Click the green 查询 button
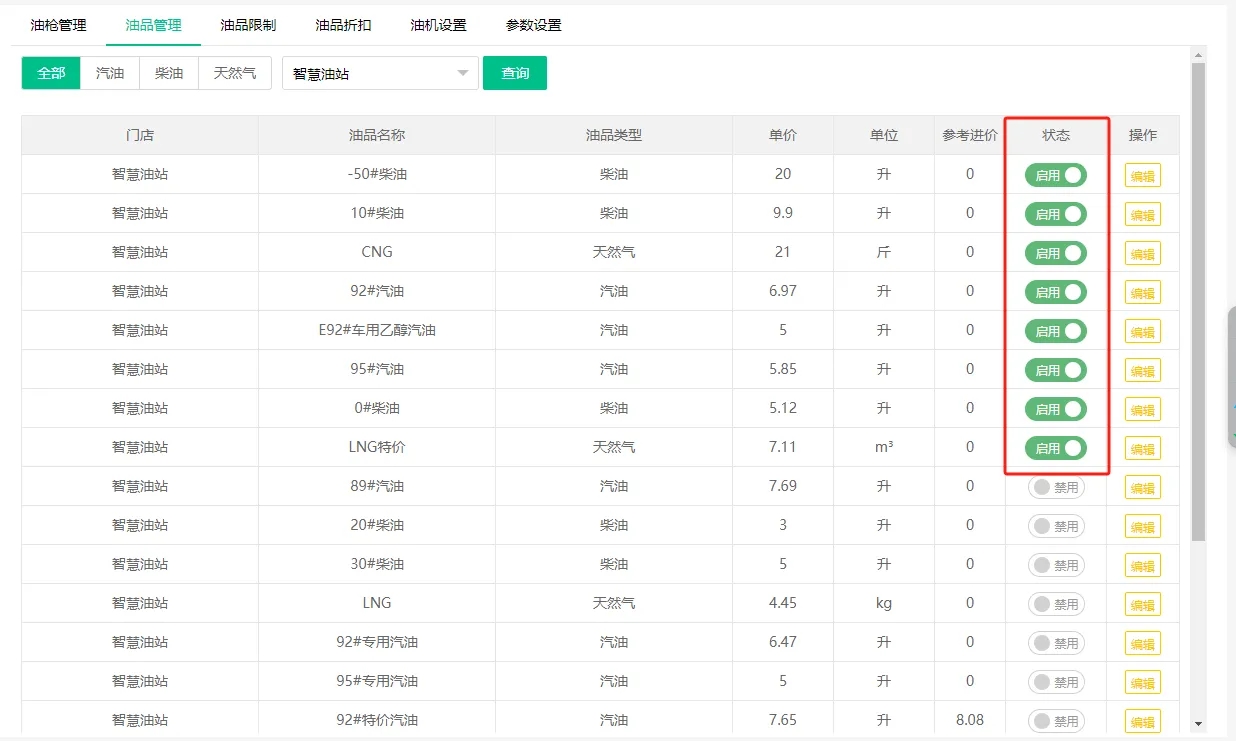The image size is (1236, 741). [514, 73]
